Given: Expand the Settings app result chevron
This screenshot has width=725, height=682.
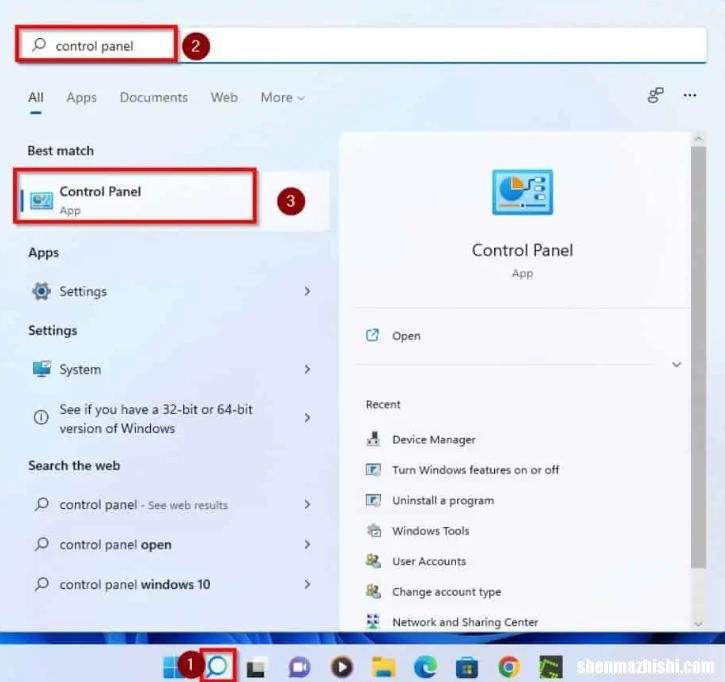Looking at the screenshot, I should pyautogui.click(x=307, y=291).
